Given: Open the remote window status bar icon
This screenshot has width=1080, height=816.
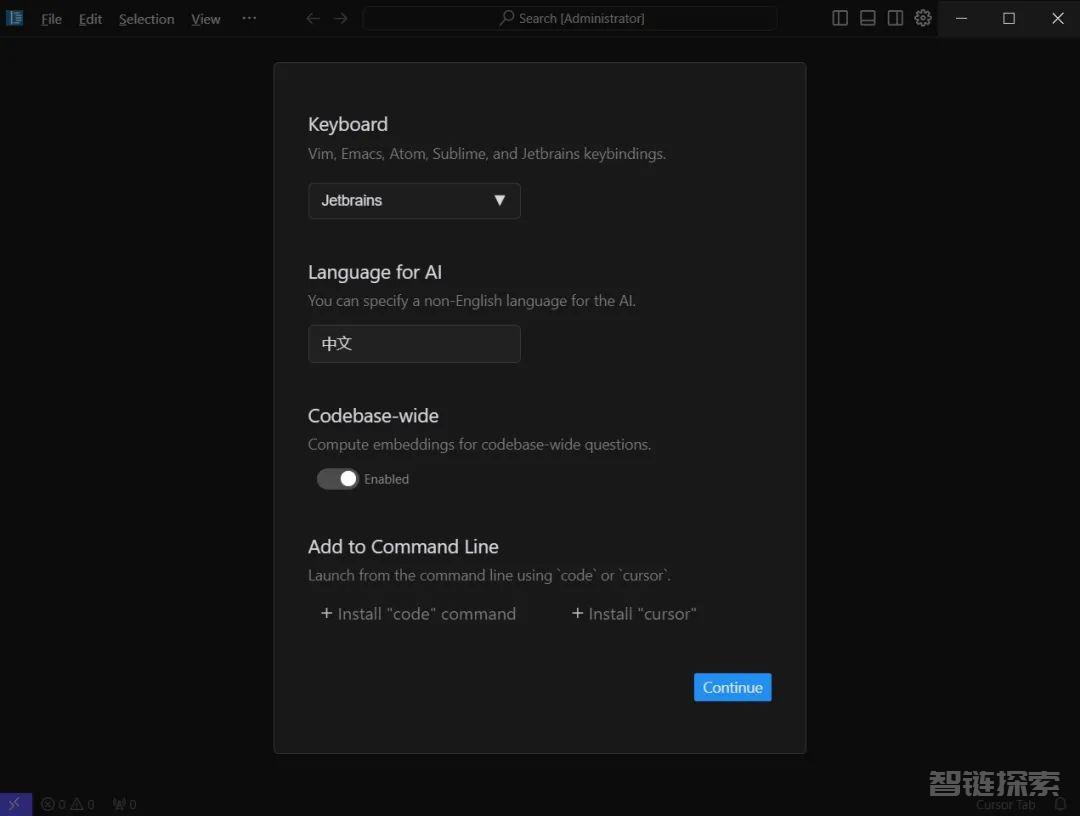Looking at the screenshot, I should (x=15, y=804).
